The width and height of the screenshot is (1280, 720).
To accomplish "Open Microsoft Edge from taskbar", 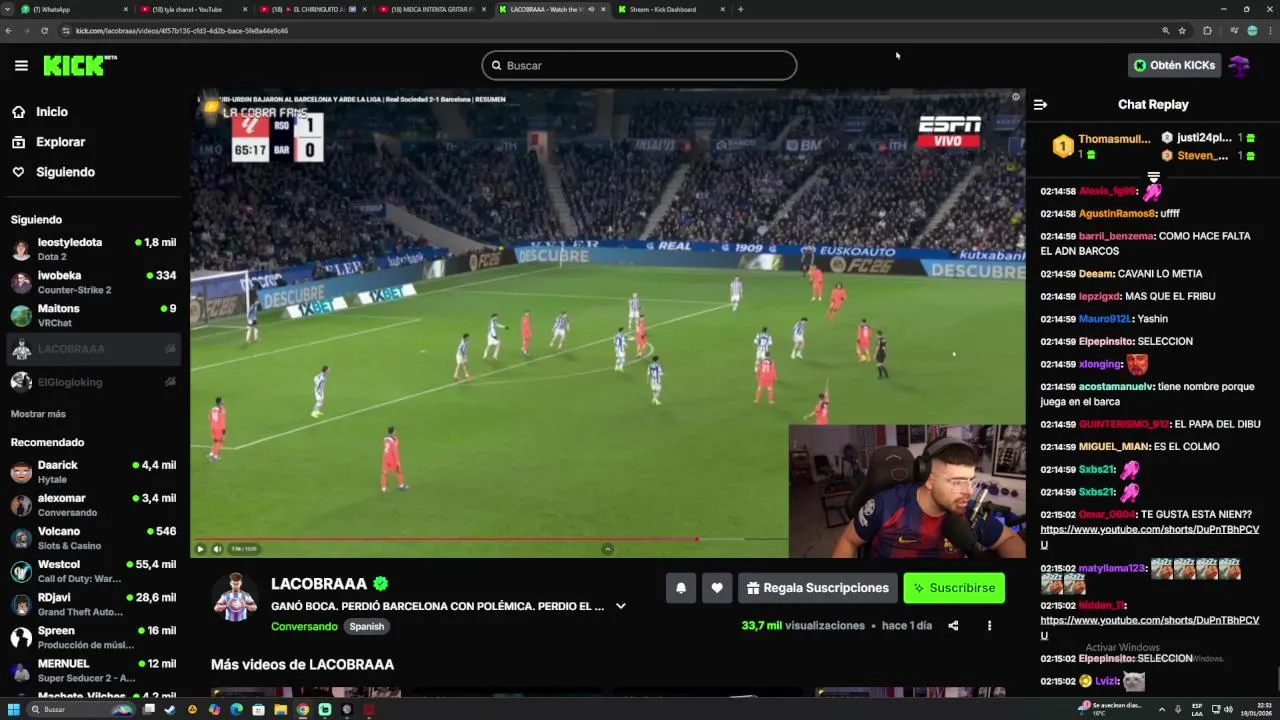I will click(x=236, y=710).
